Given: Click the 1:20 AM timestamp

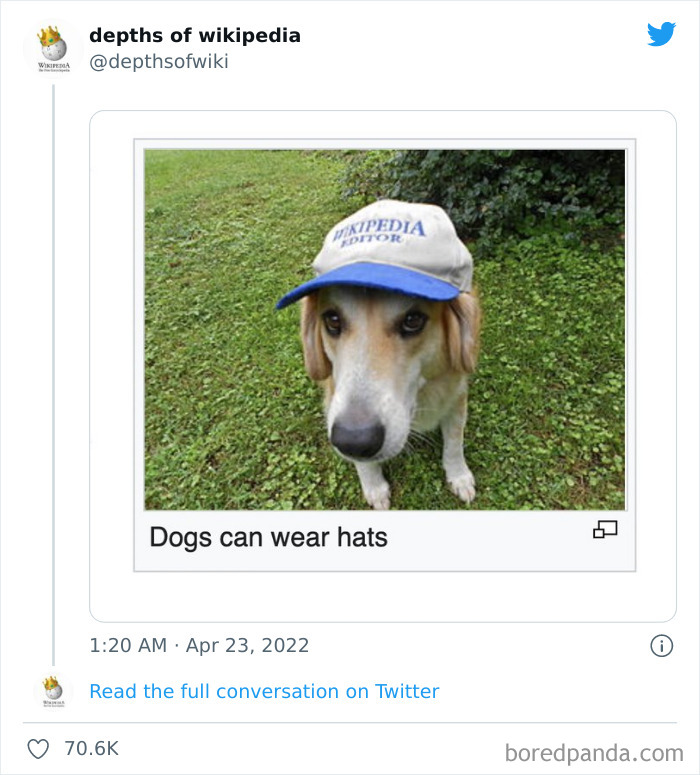Looking at the screenshot, I should coord(128,646).
